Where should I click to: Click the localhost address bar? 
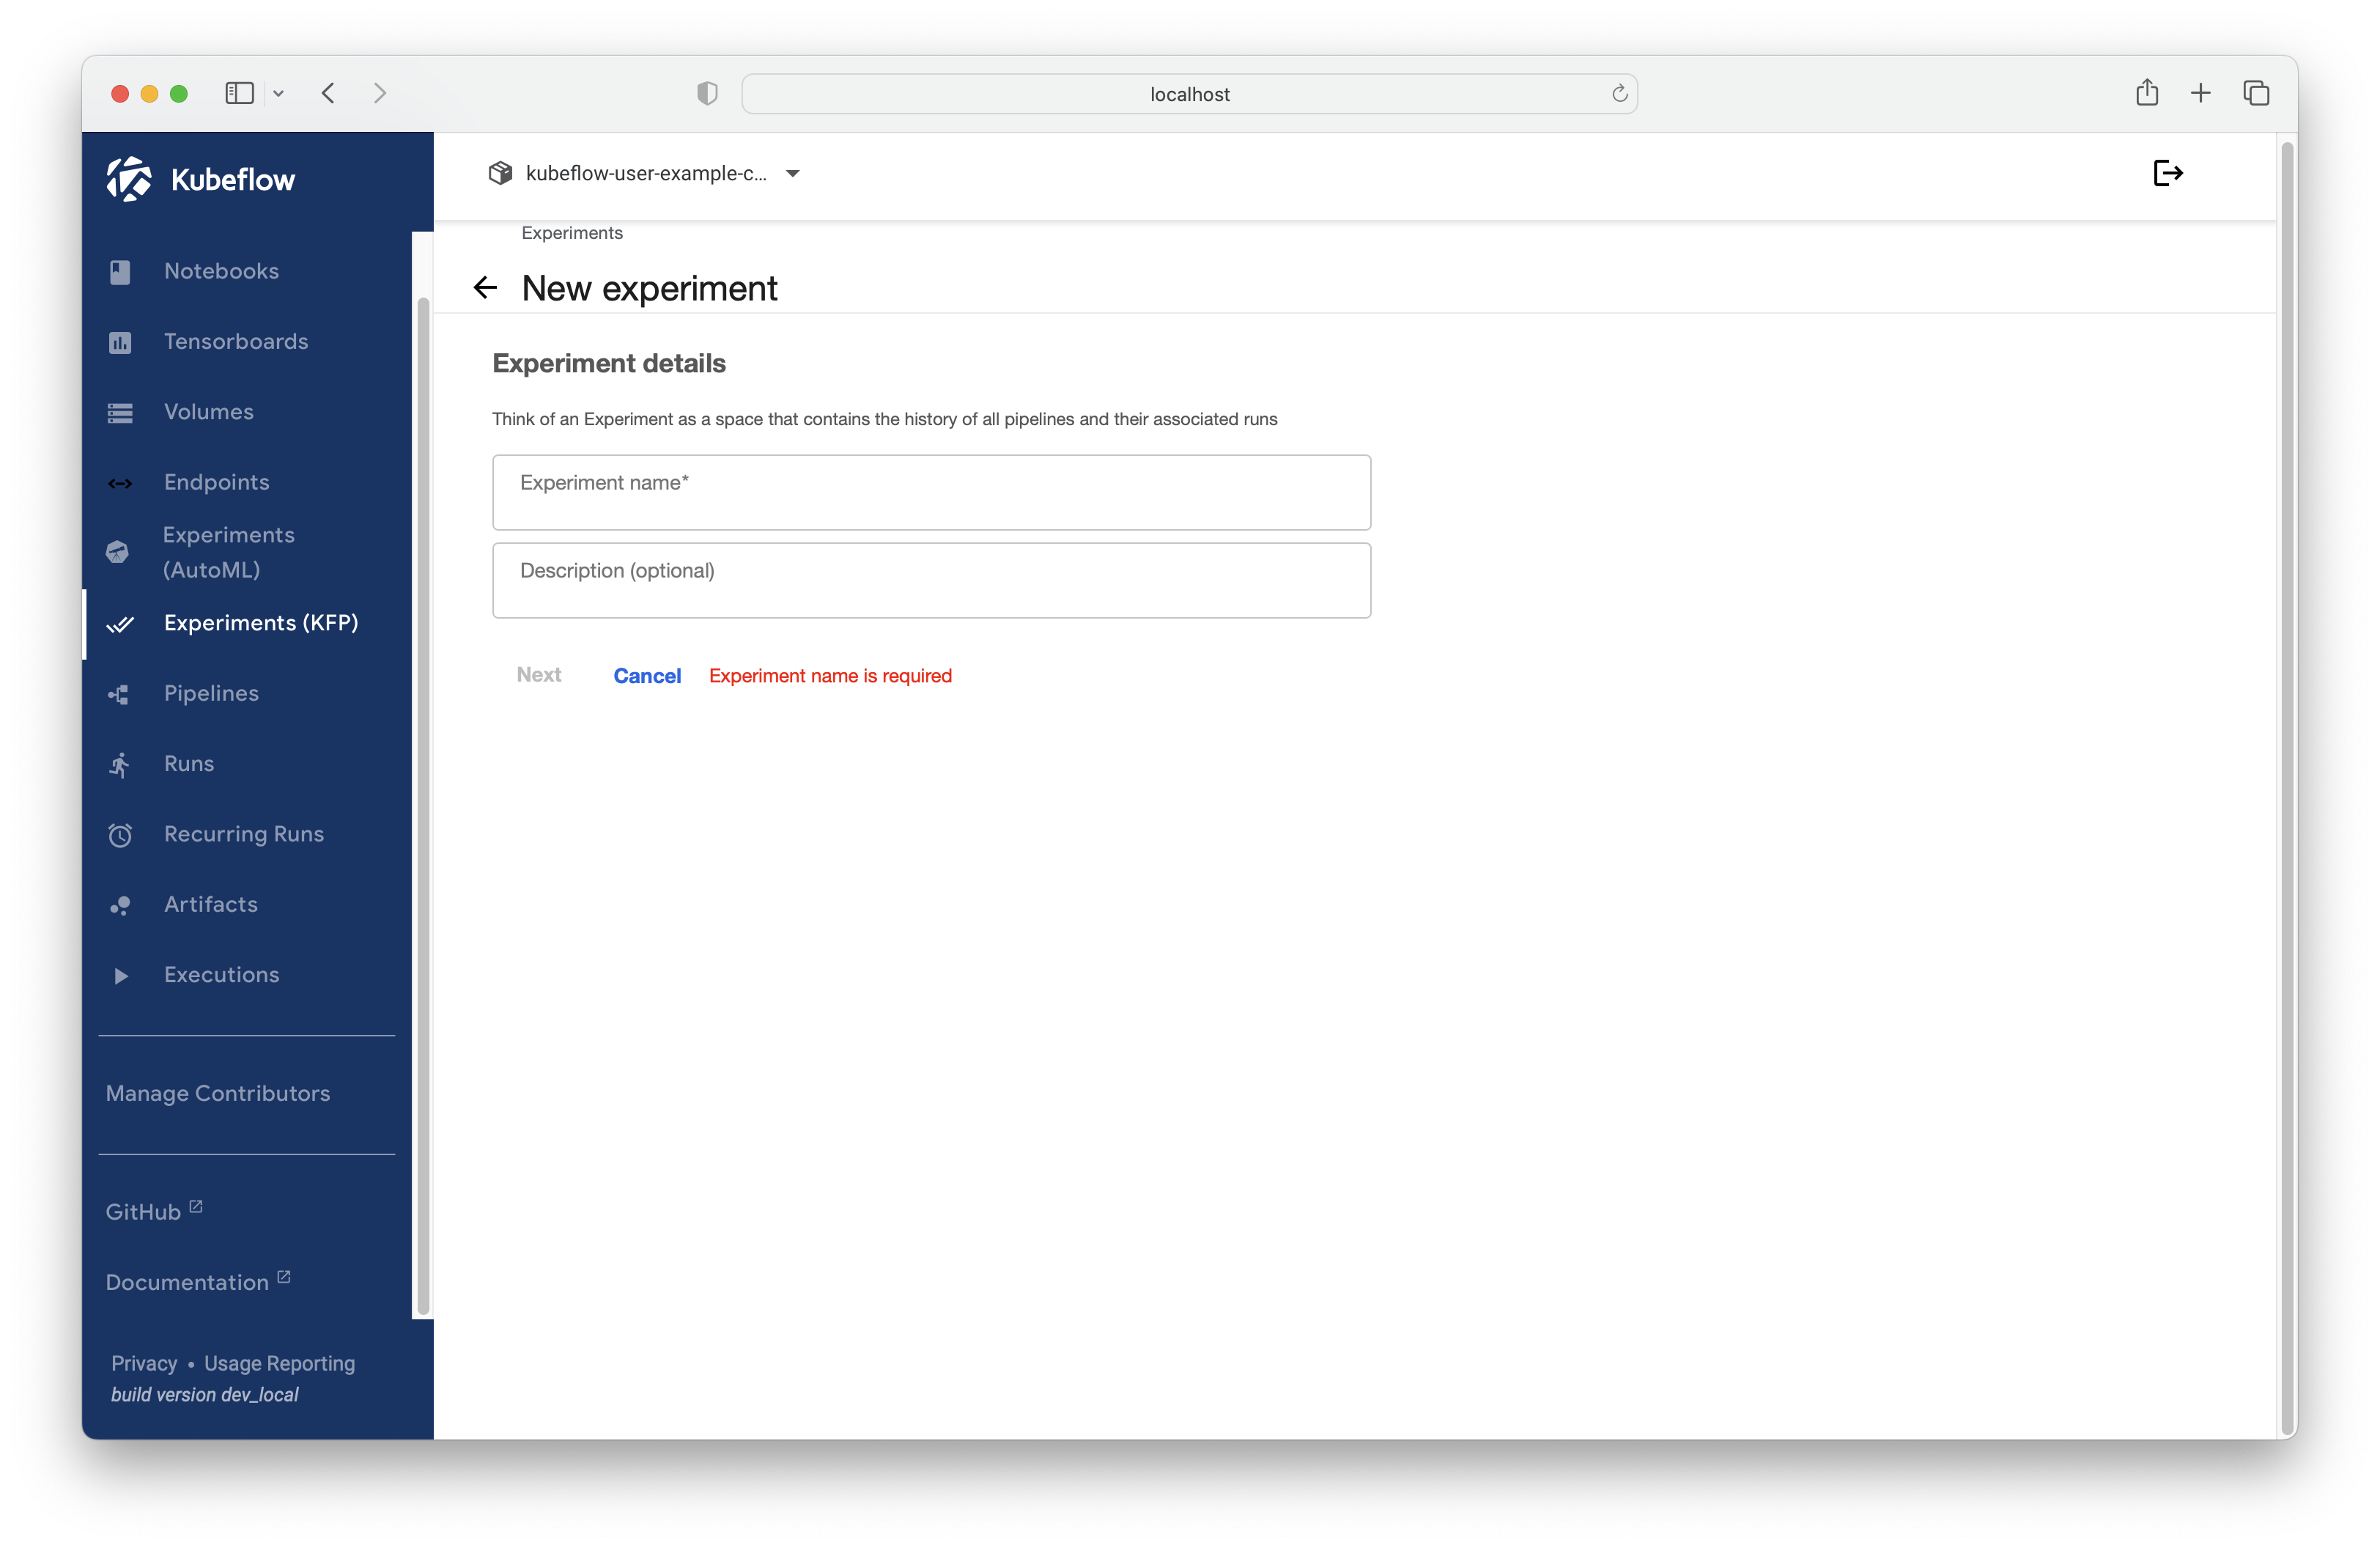[x=1189, y=94]
